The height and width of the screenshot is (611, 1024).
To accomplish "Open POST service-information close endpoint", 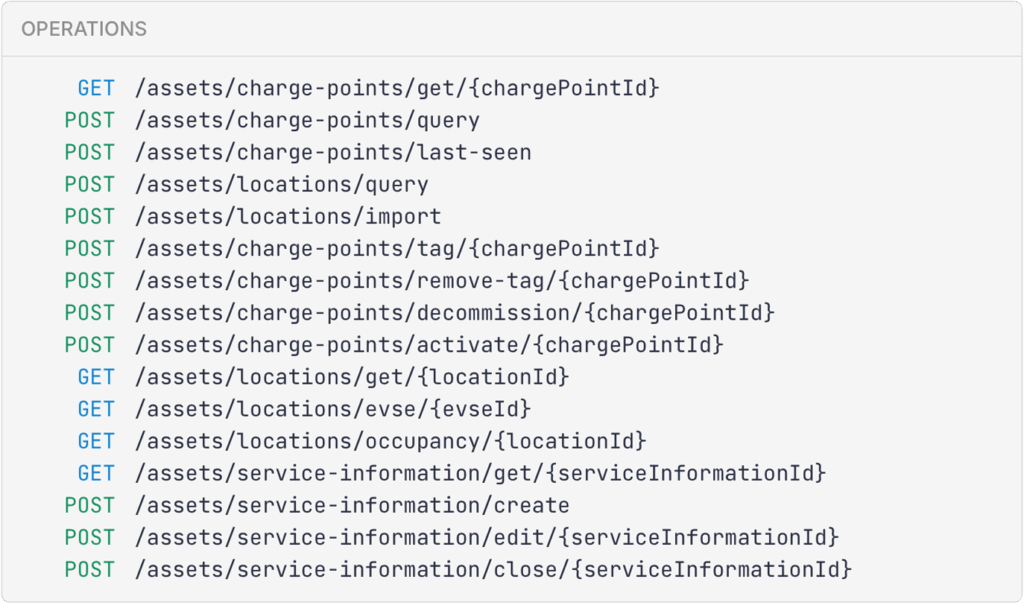I will tap(493, 569).
